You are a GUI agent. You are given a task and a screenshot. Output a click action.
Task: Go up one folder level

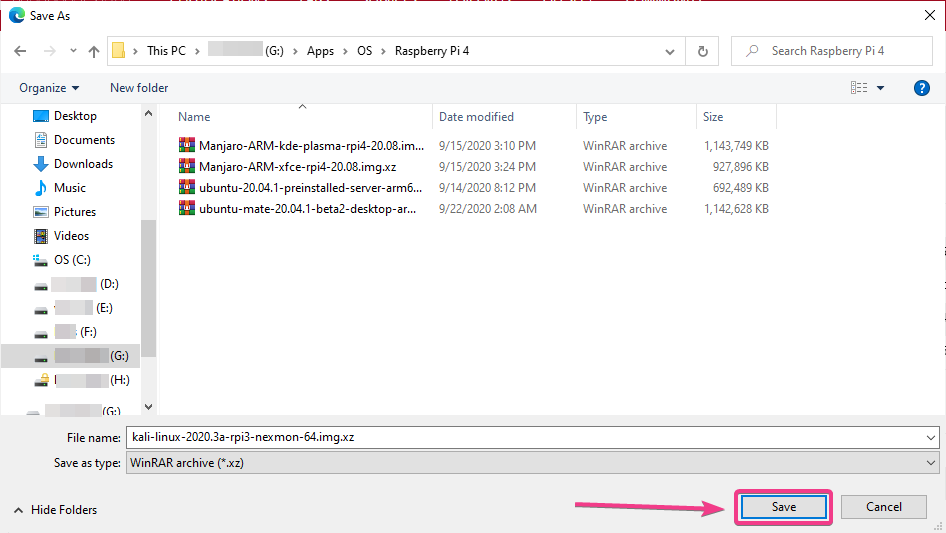point(94,51)
